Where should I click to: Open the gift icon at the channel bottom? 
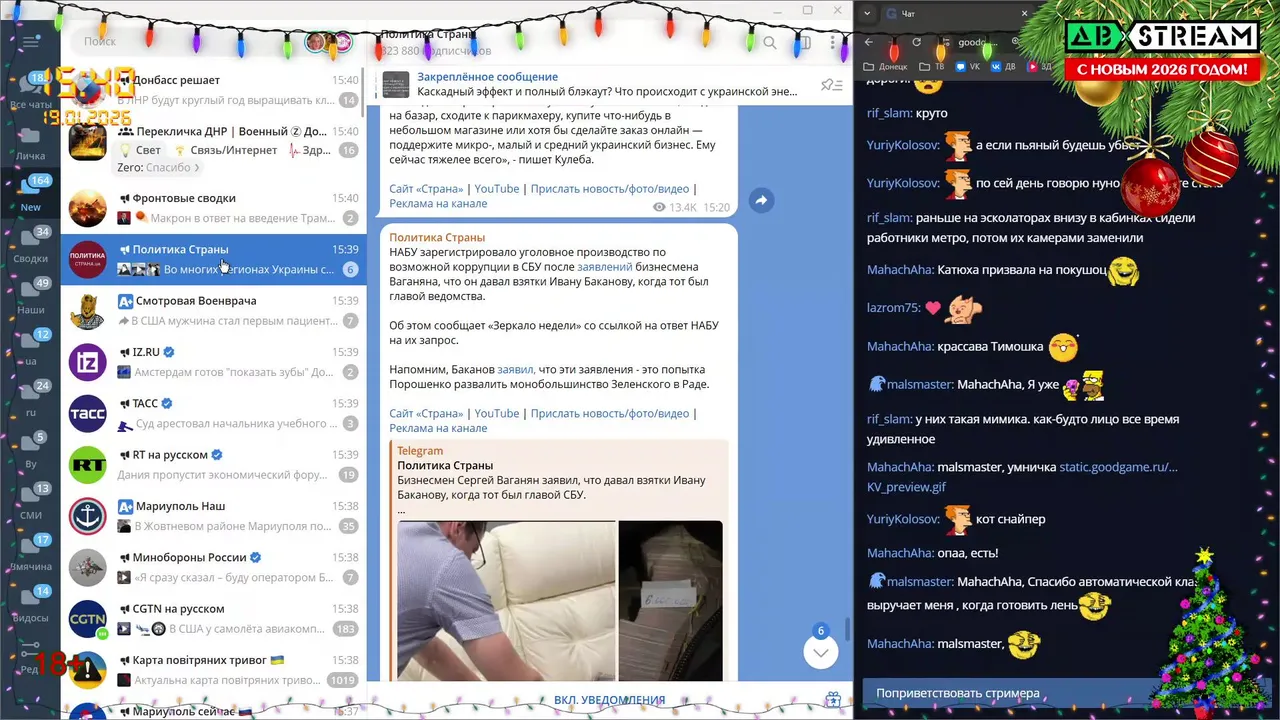click(832, 700)
